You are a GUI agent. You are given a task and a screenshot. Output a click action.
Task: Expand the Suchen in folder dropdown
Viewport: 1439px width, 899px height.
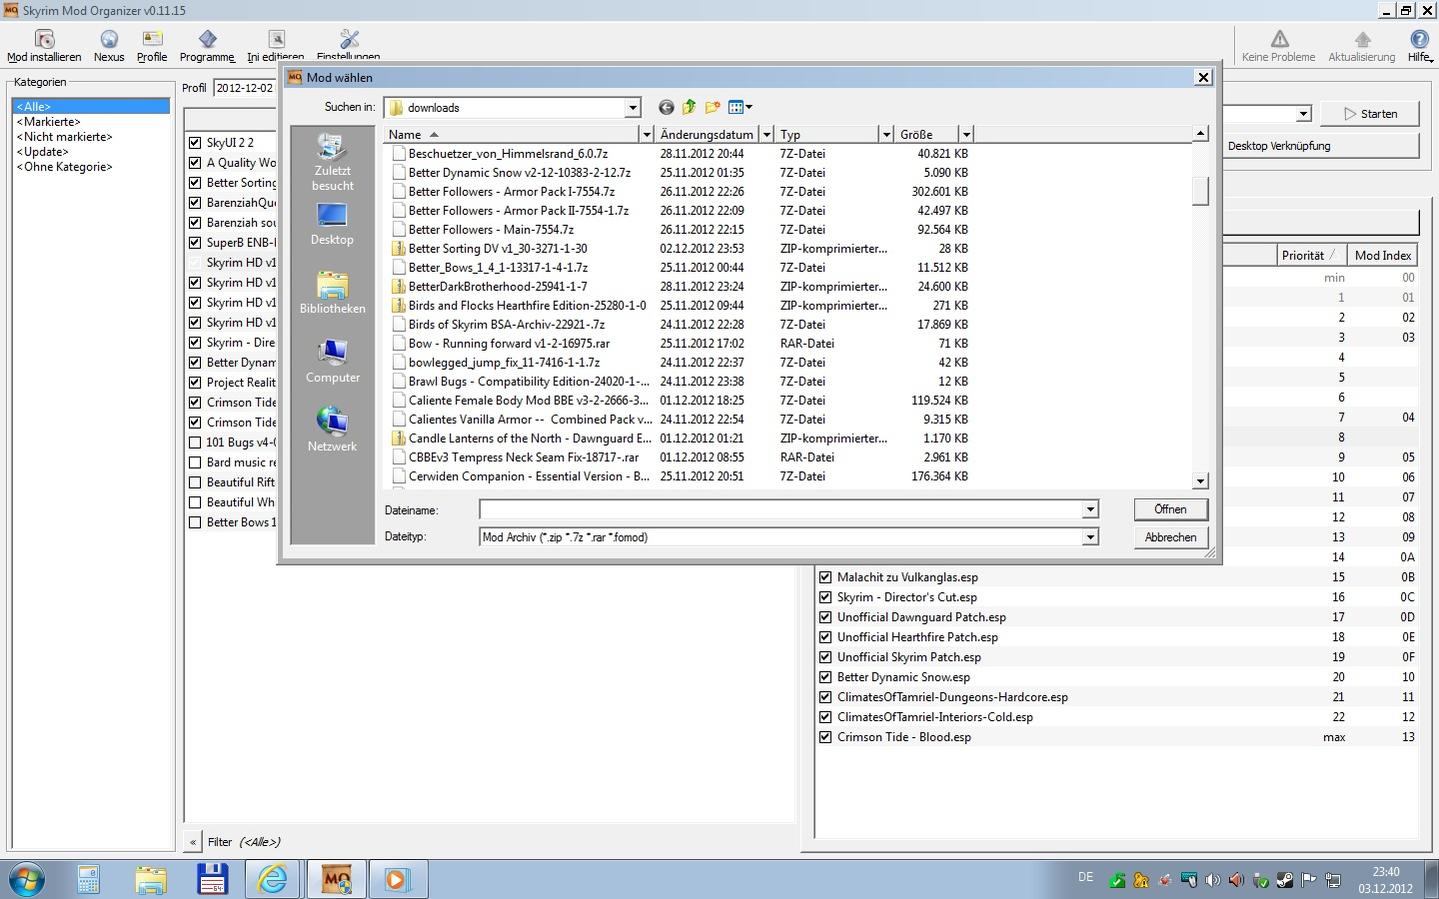632,108
